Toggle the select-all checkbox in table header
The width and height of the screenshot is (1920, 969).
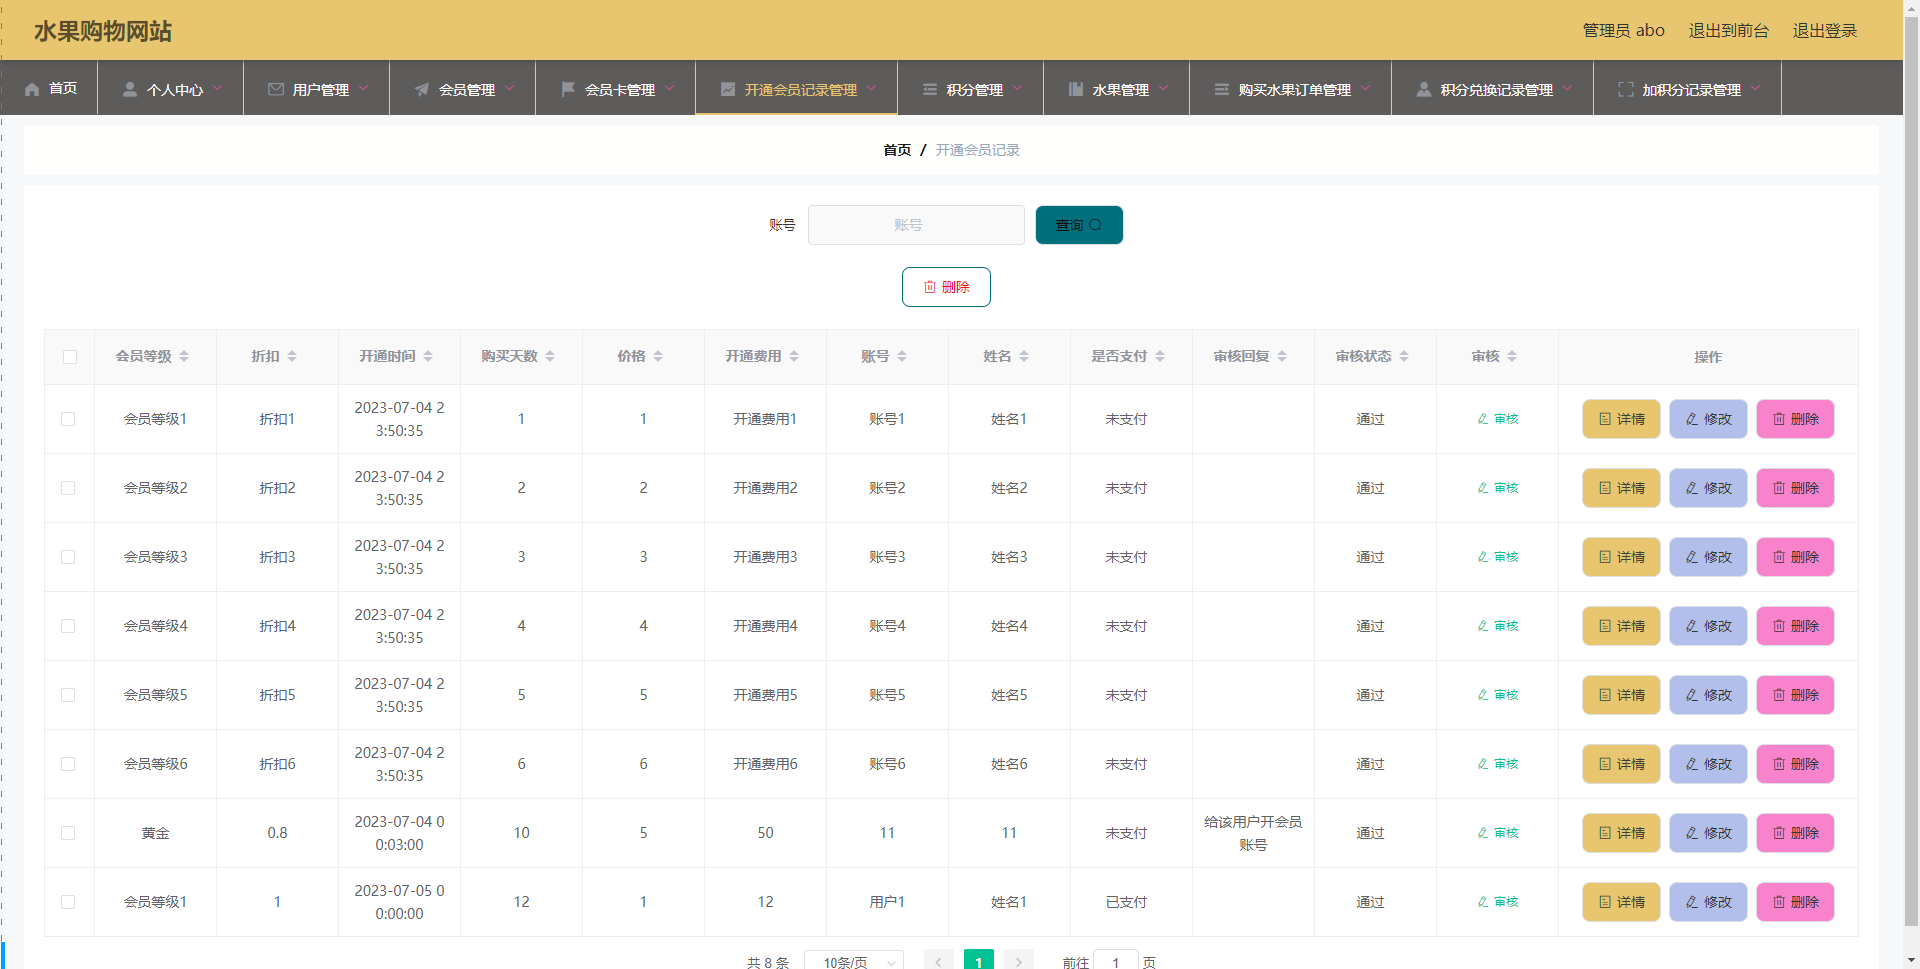tap(70, 357)
